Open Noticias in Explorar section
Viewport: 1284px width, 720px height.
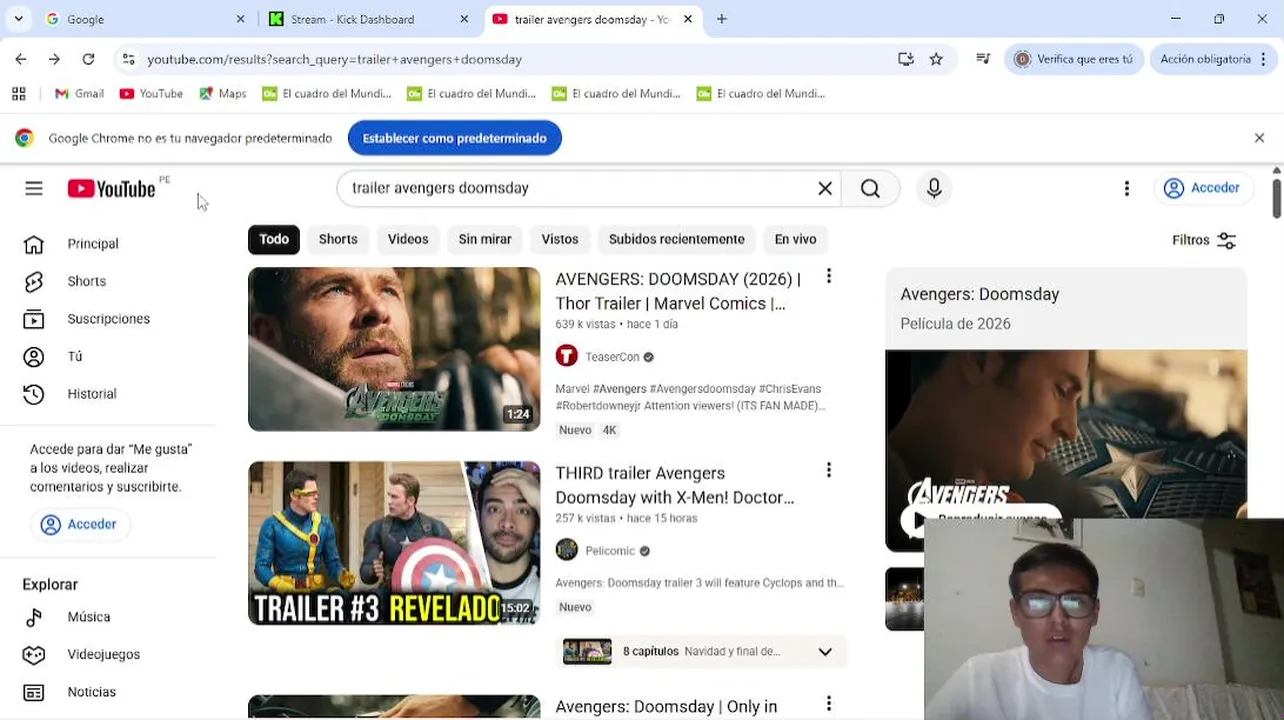click(92, 692)
